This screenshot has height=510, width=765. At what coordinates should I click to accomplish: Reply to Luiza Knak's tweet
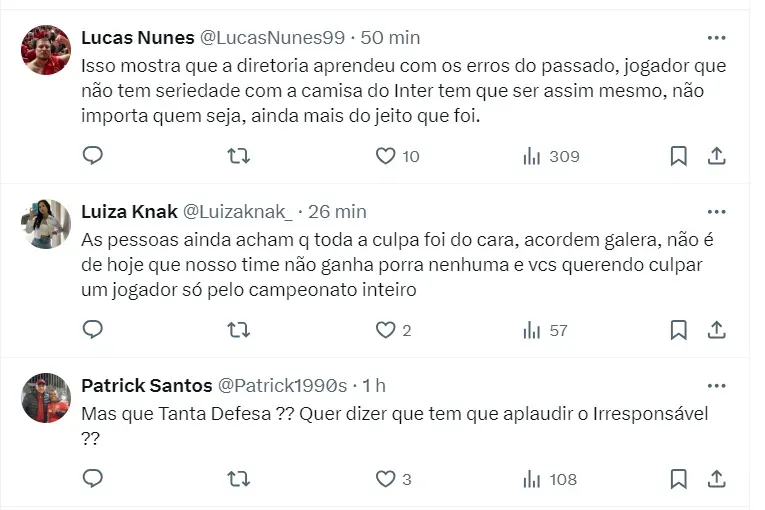point(93,330)
